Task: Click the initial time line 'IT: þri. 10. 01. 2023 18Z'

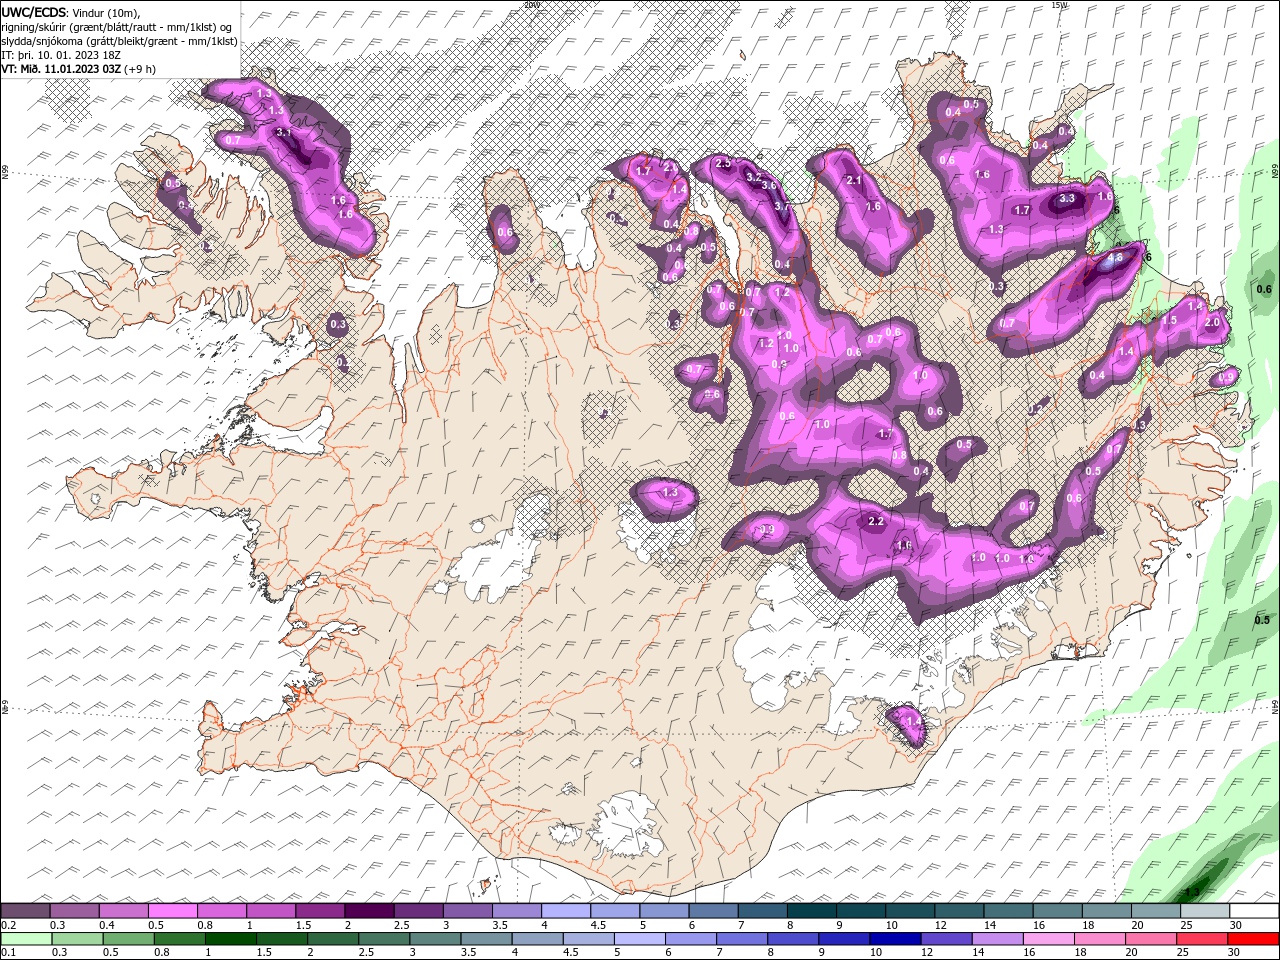Action: 61,55
